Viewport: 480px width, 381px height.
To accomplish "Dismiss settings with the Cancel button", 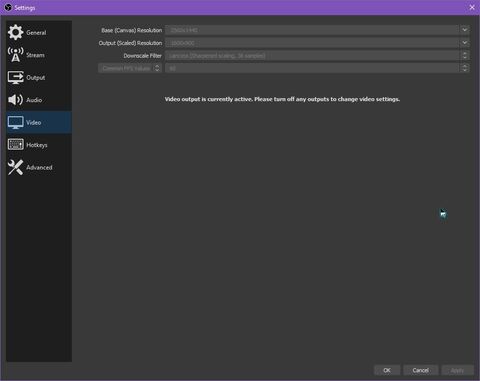I will (421, 370).
